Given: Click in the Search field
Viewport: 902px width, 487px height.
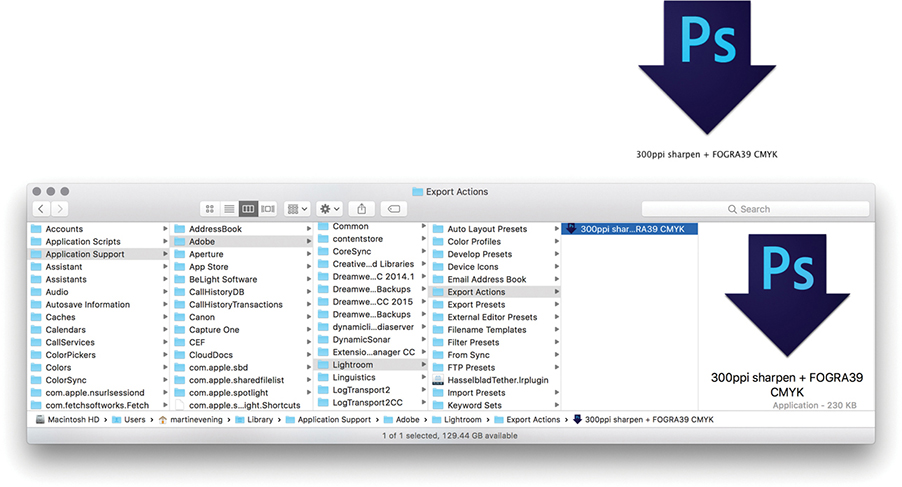Looking at the screenshot, I should (x=755, y=209).
